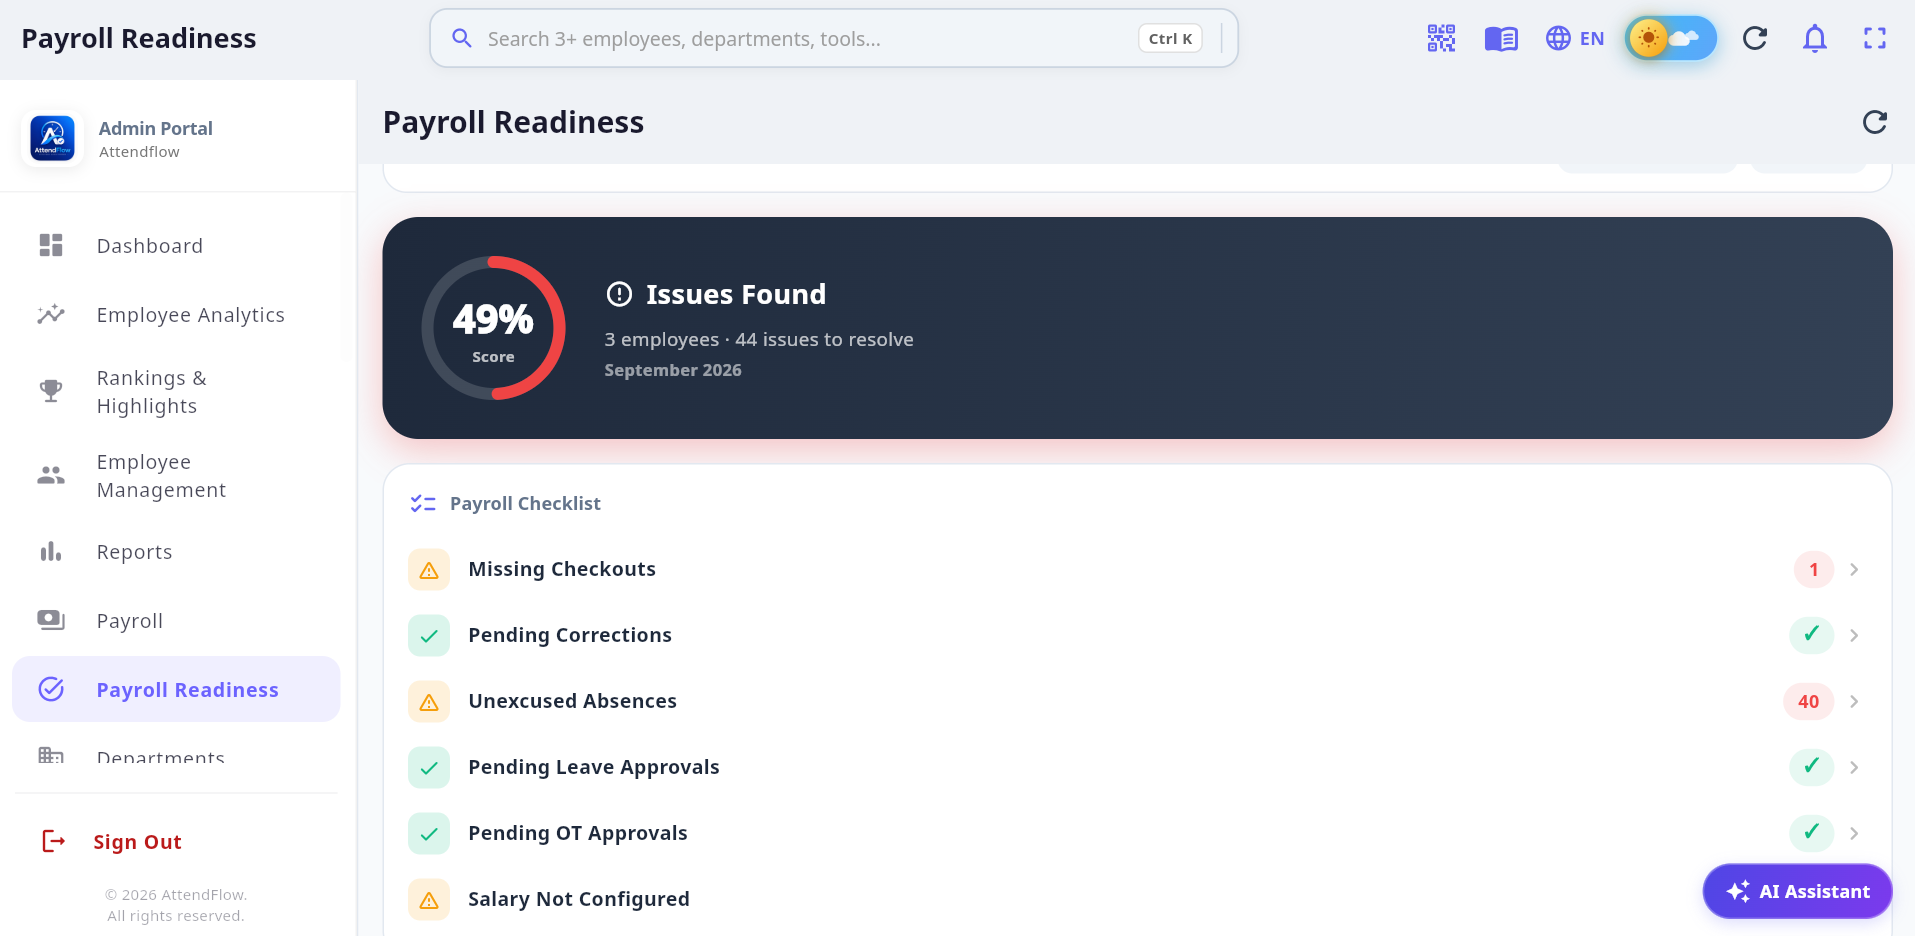Click the header refresh icon
This screenshot has height=936, width=1915.
pyautogui.click(x=1755, y=38)
